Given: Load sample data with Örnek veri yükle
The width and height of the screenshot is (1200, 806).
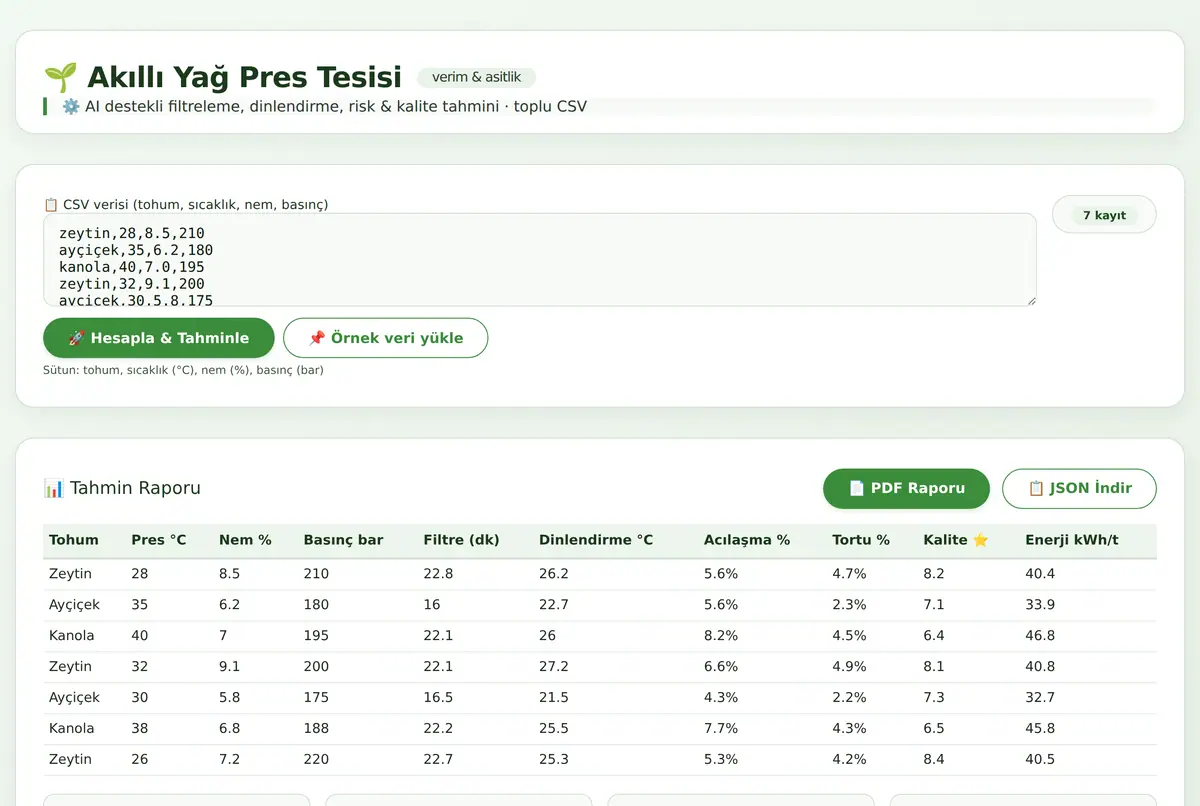Looking at the screenshot, I should [x=386, y=338].
